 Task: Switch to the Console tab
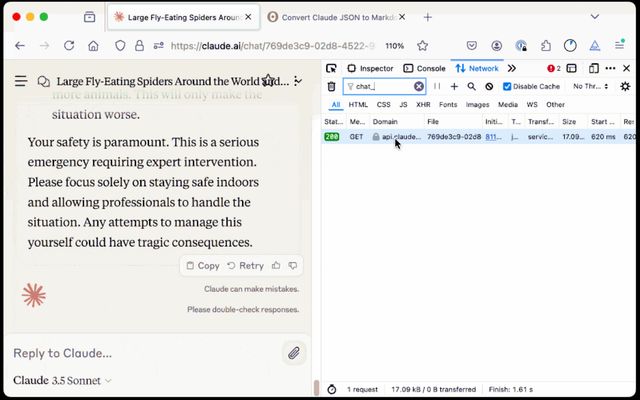coord(424,68)
